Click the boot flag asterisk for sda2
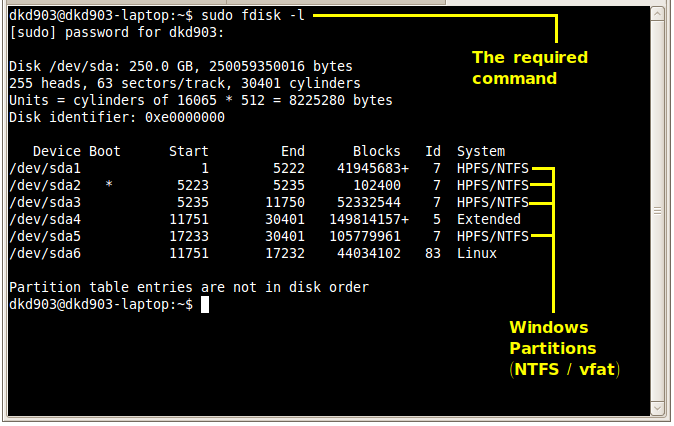 coord(109,185)
